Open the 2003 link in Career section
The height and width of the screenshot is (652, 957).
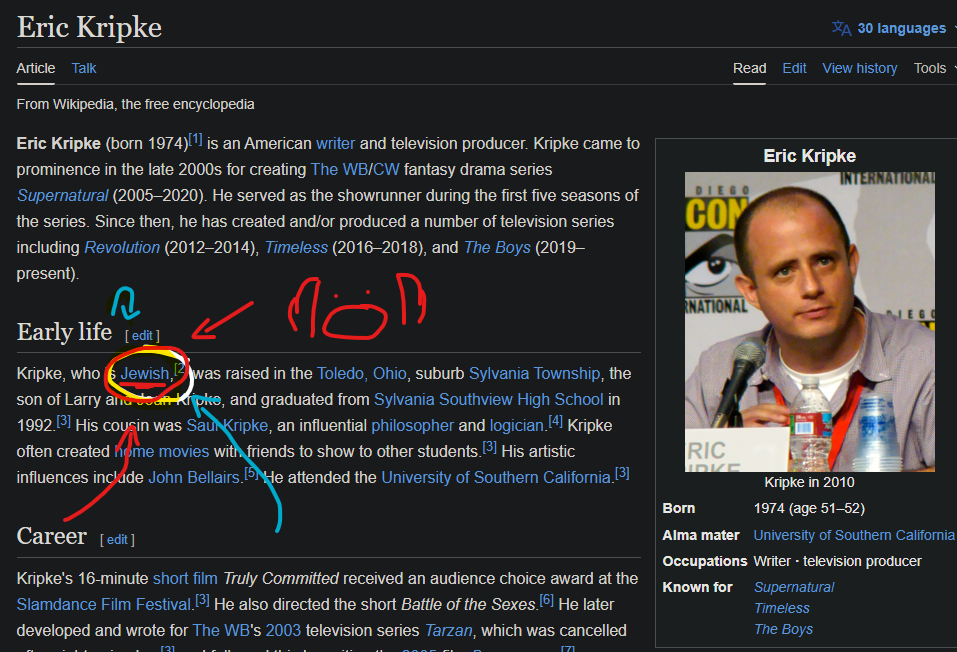283,630
